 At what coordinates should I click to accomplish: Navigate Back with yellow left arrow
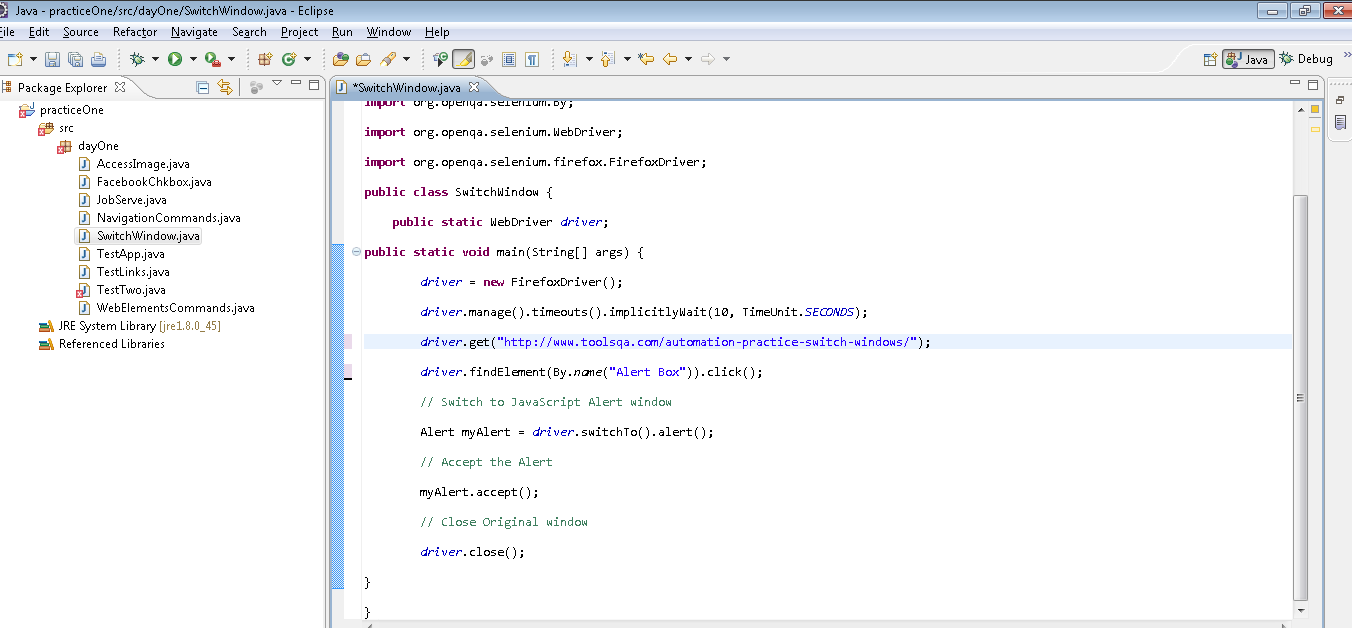point(670,59)
